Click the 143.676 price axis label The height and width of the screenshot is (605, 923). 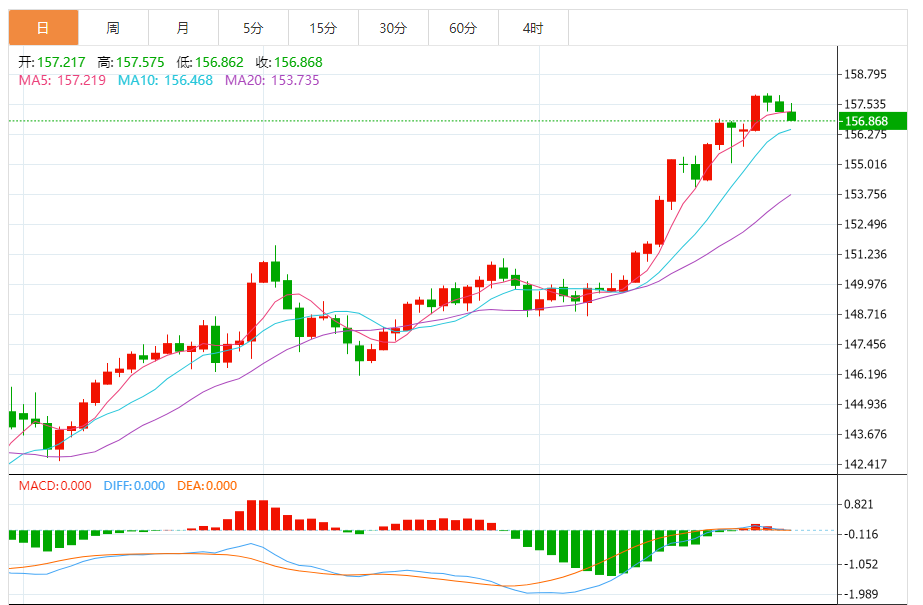[x=865, y=434]
